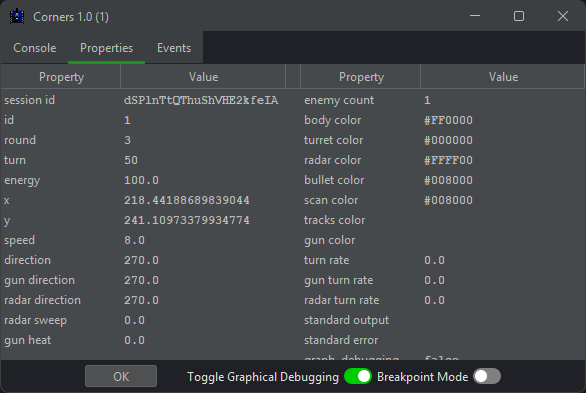Screen dimensions: 586x393
Task: Click the 'gun turn rate' property label
Action: 339,280
